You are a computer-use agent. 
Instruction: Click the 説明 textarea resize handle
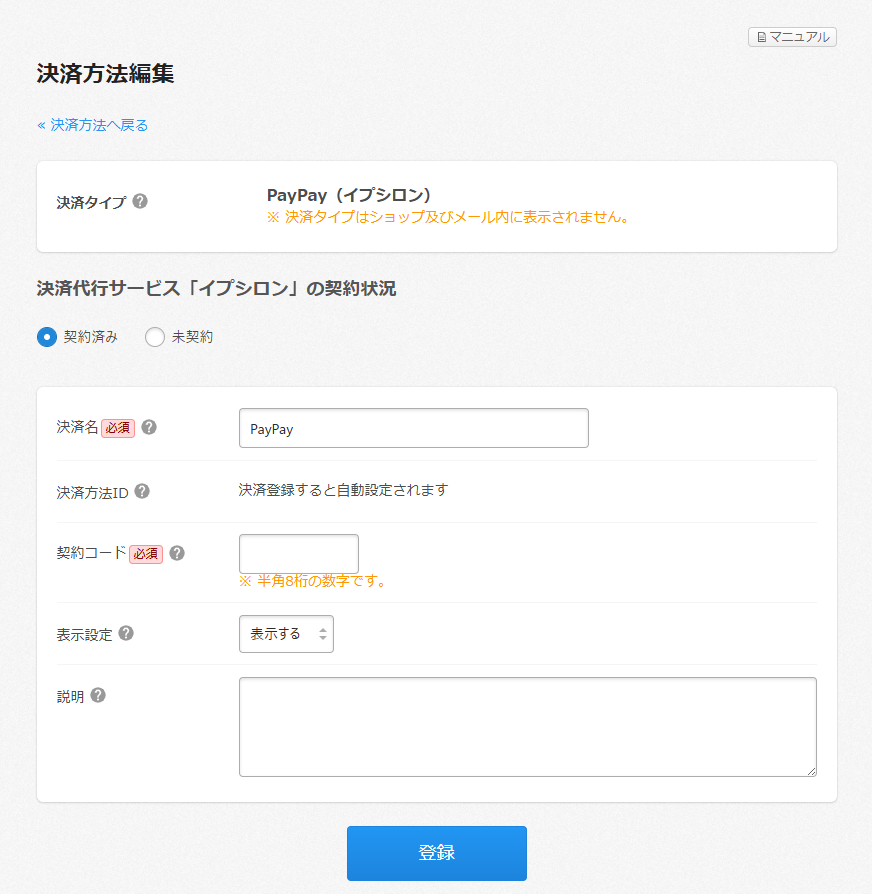[x=811, y=771]
